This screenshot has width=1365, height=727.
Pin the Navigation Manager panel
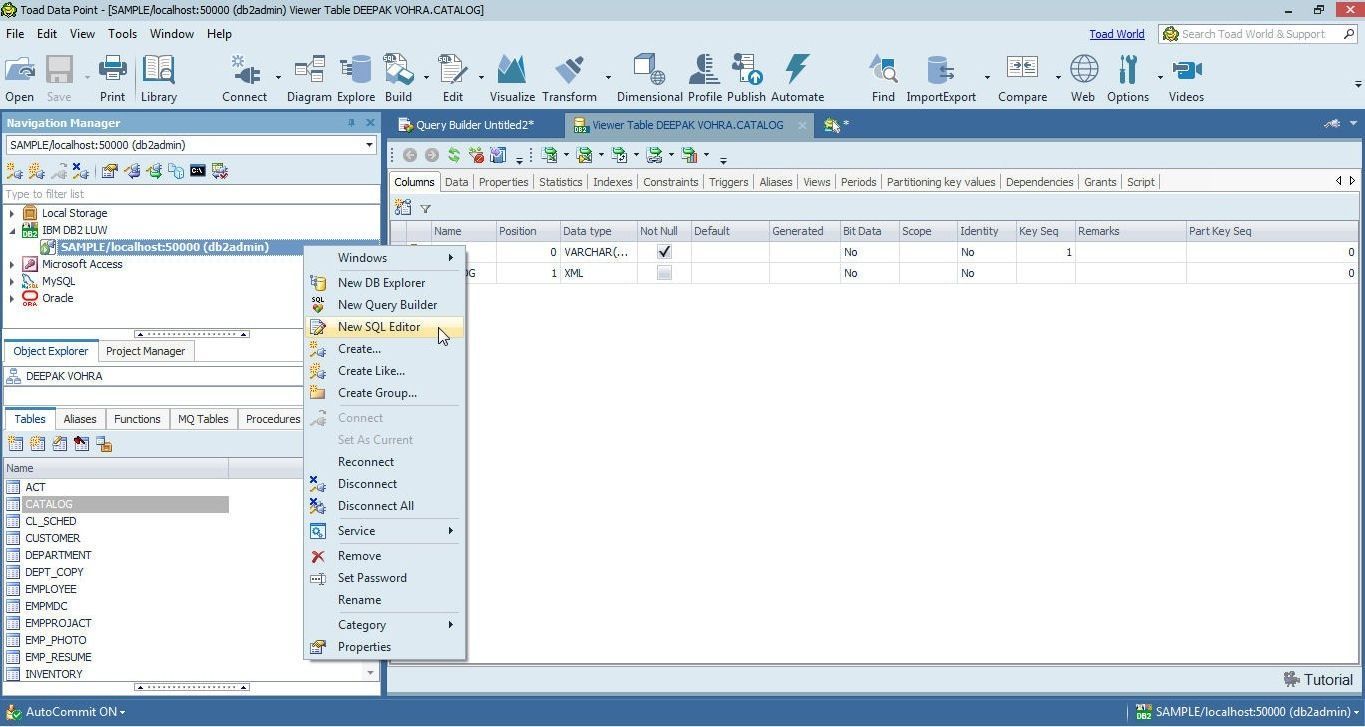351,123
